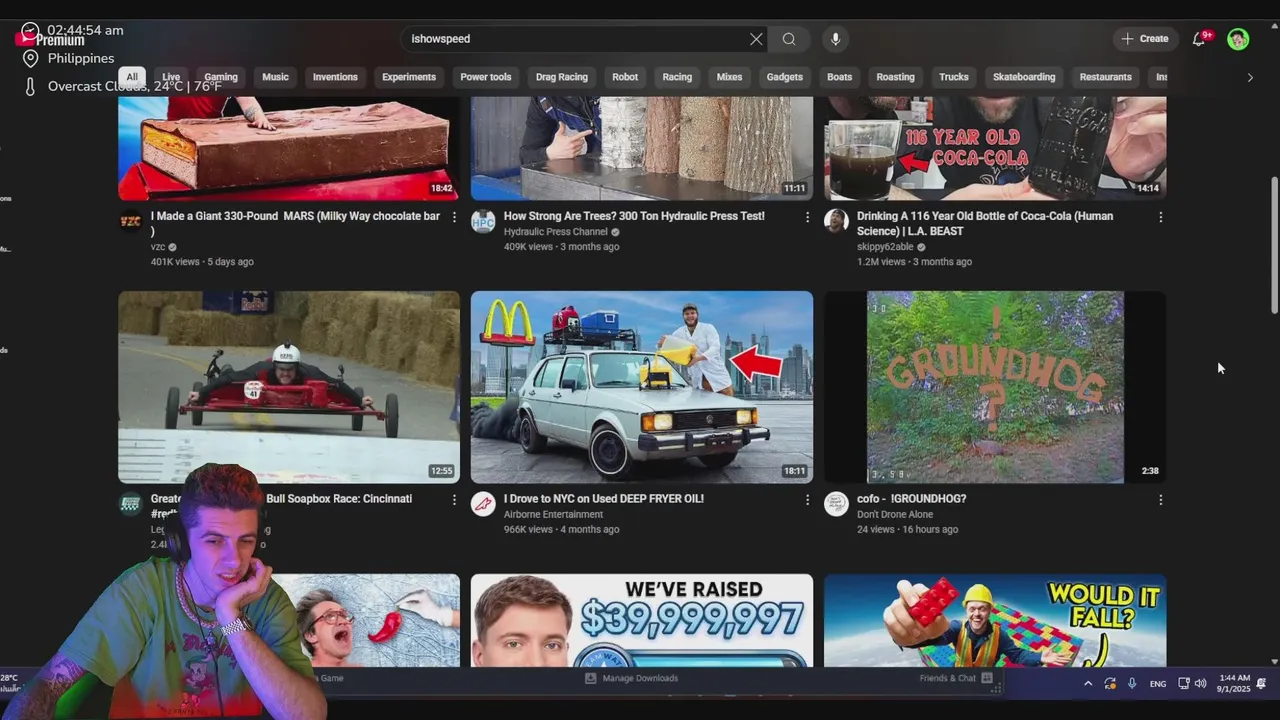Open skippy62able channel avatar

pos(836,221)
